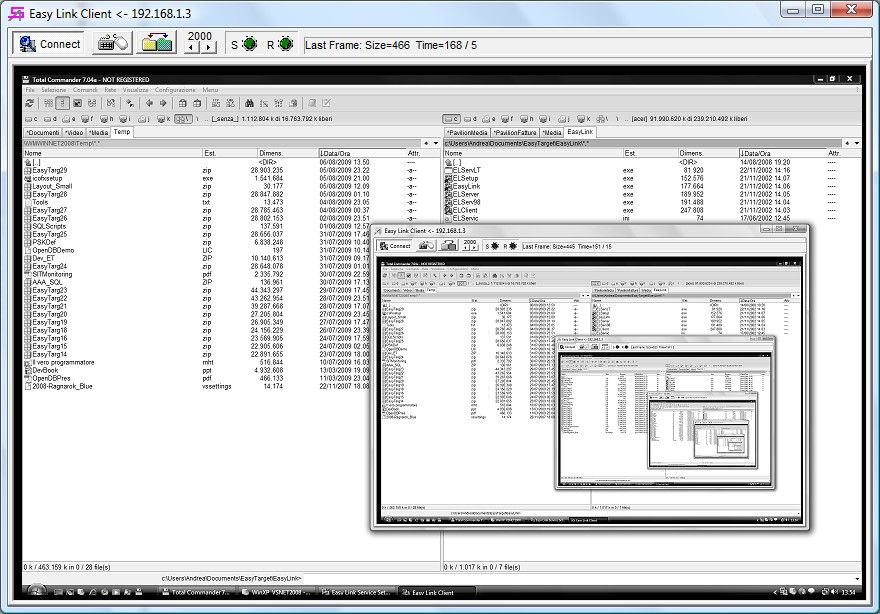880x614 pixels.
Task: Switch to the *Video tab
Action: pyautogui.click(x=74, y=132)
